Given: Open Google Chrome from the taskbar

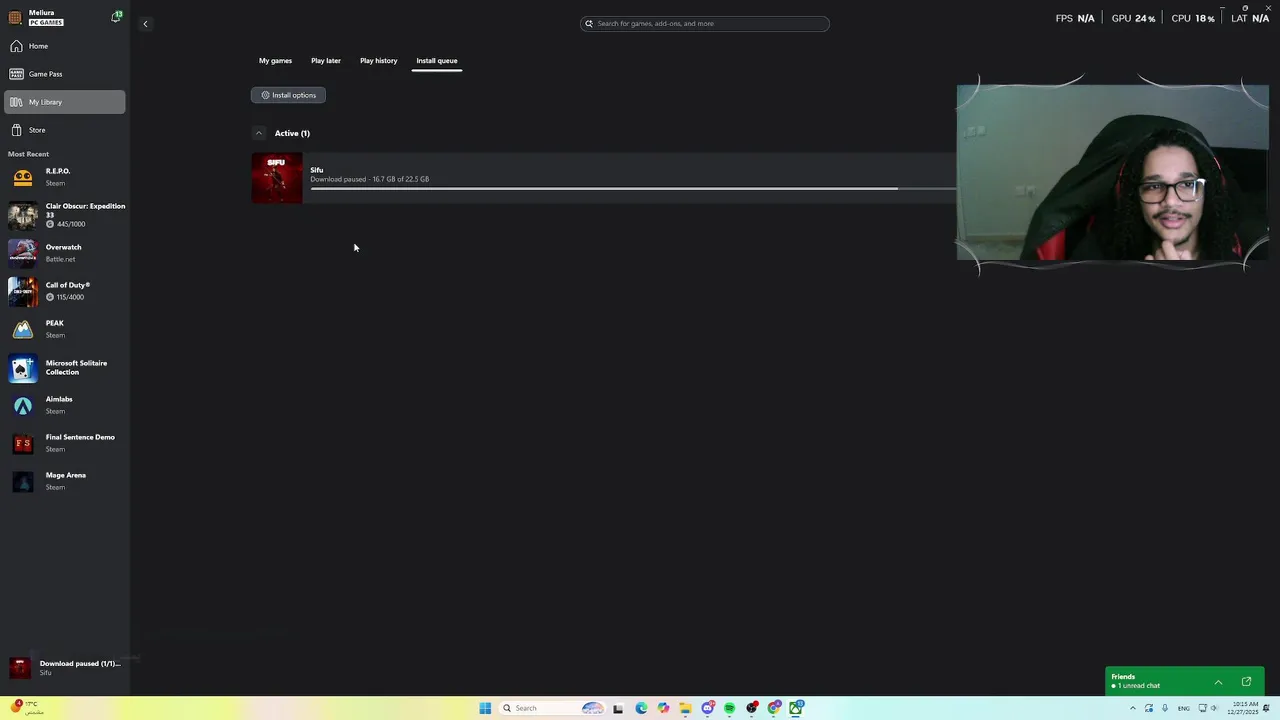Looking at the screenshot, I should (774, 708).
